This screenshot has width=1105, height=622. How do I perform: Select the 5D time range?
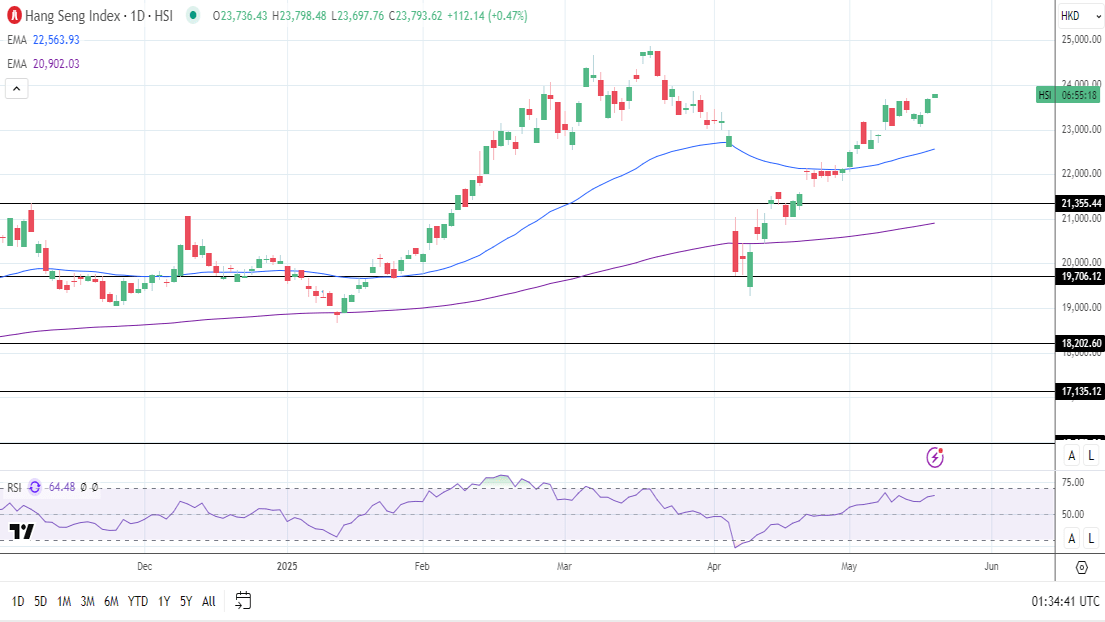coord(41,602)
